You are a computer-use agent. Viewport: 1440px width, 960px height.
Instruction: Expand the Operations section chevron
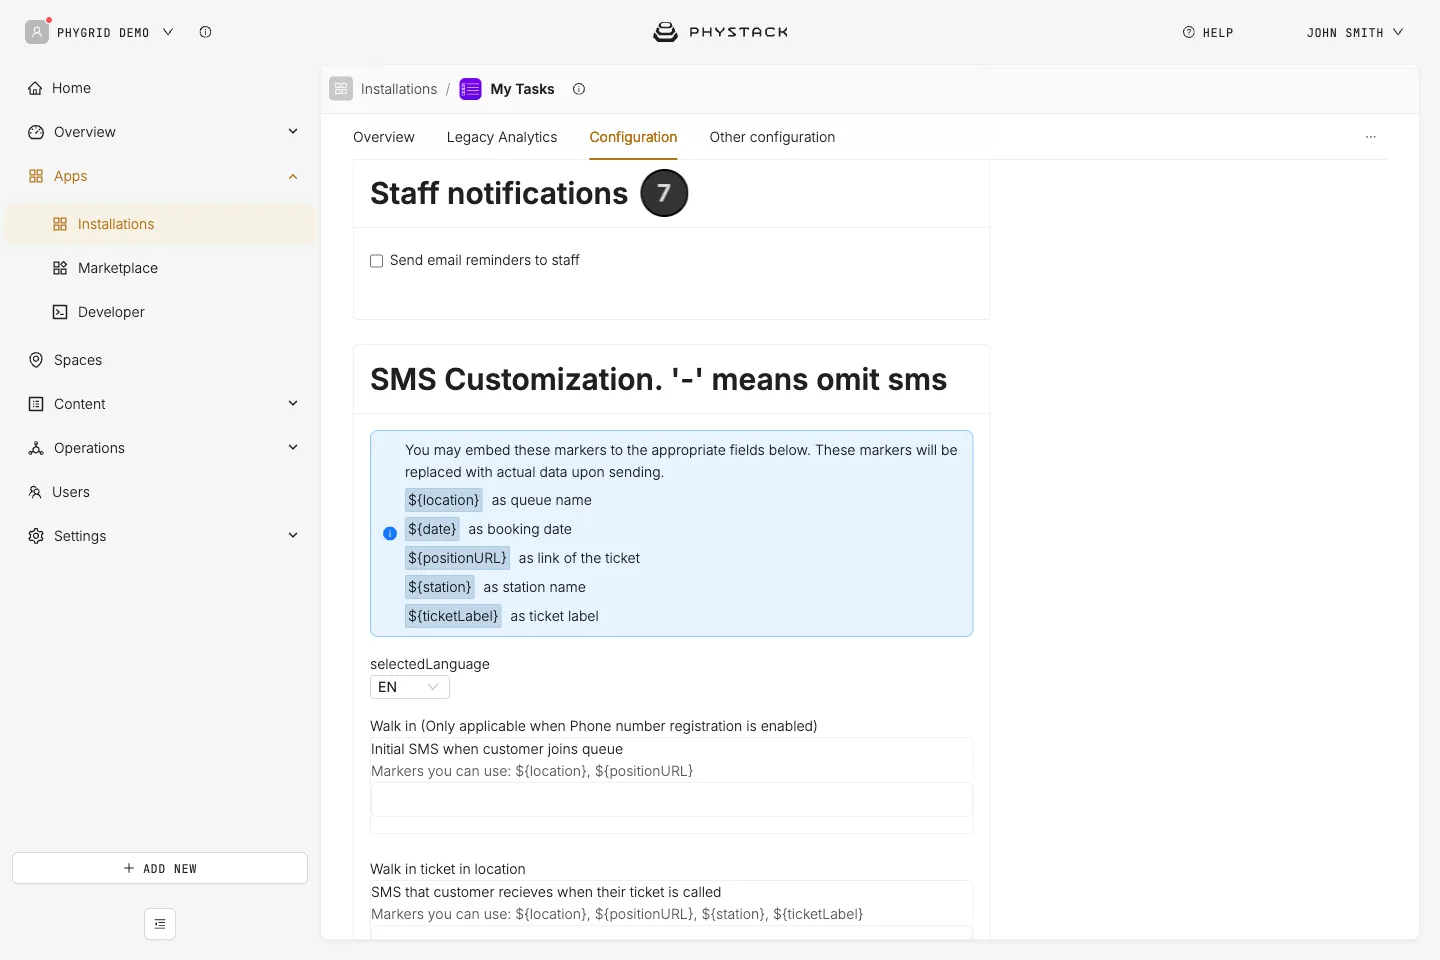(x=293, y=447)
